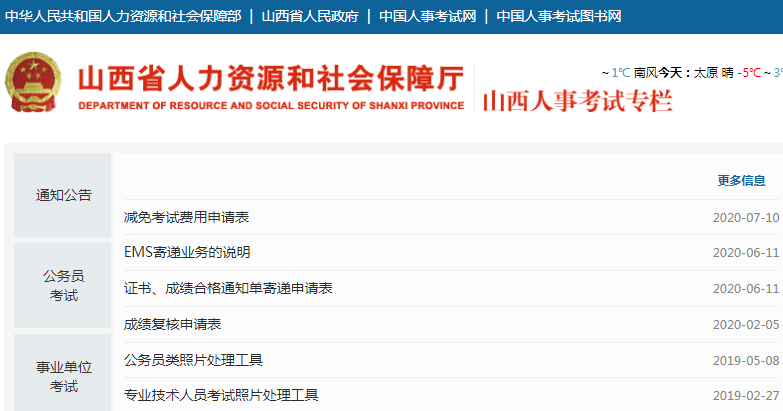Switch to 公务员考试 sidebar tab

(63, 285)
